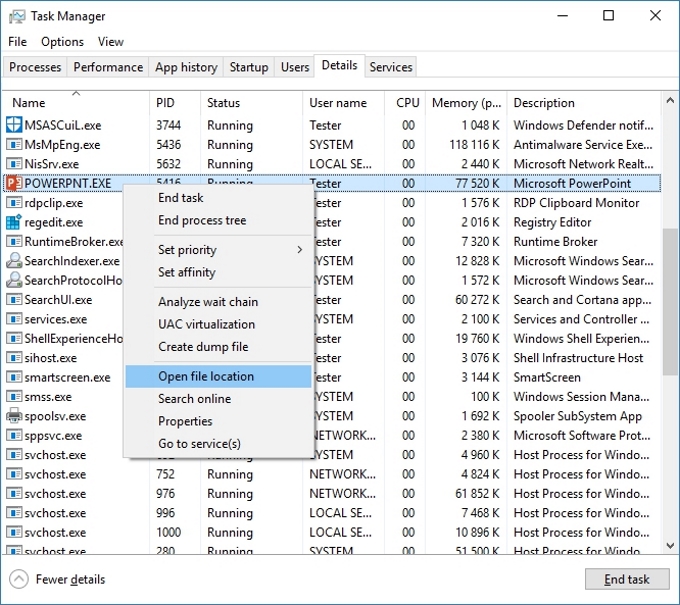Image resolution: width=680 pixels, height=605 pixels.
Task: Click the regedit.exe registry cube icon
Action: [14, 222]
